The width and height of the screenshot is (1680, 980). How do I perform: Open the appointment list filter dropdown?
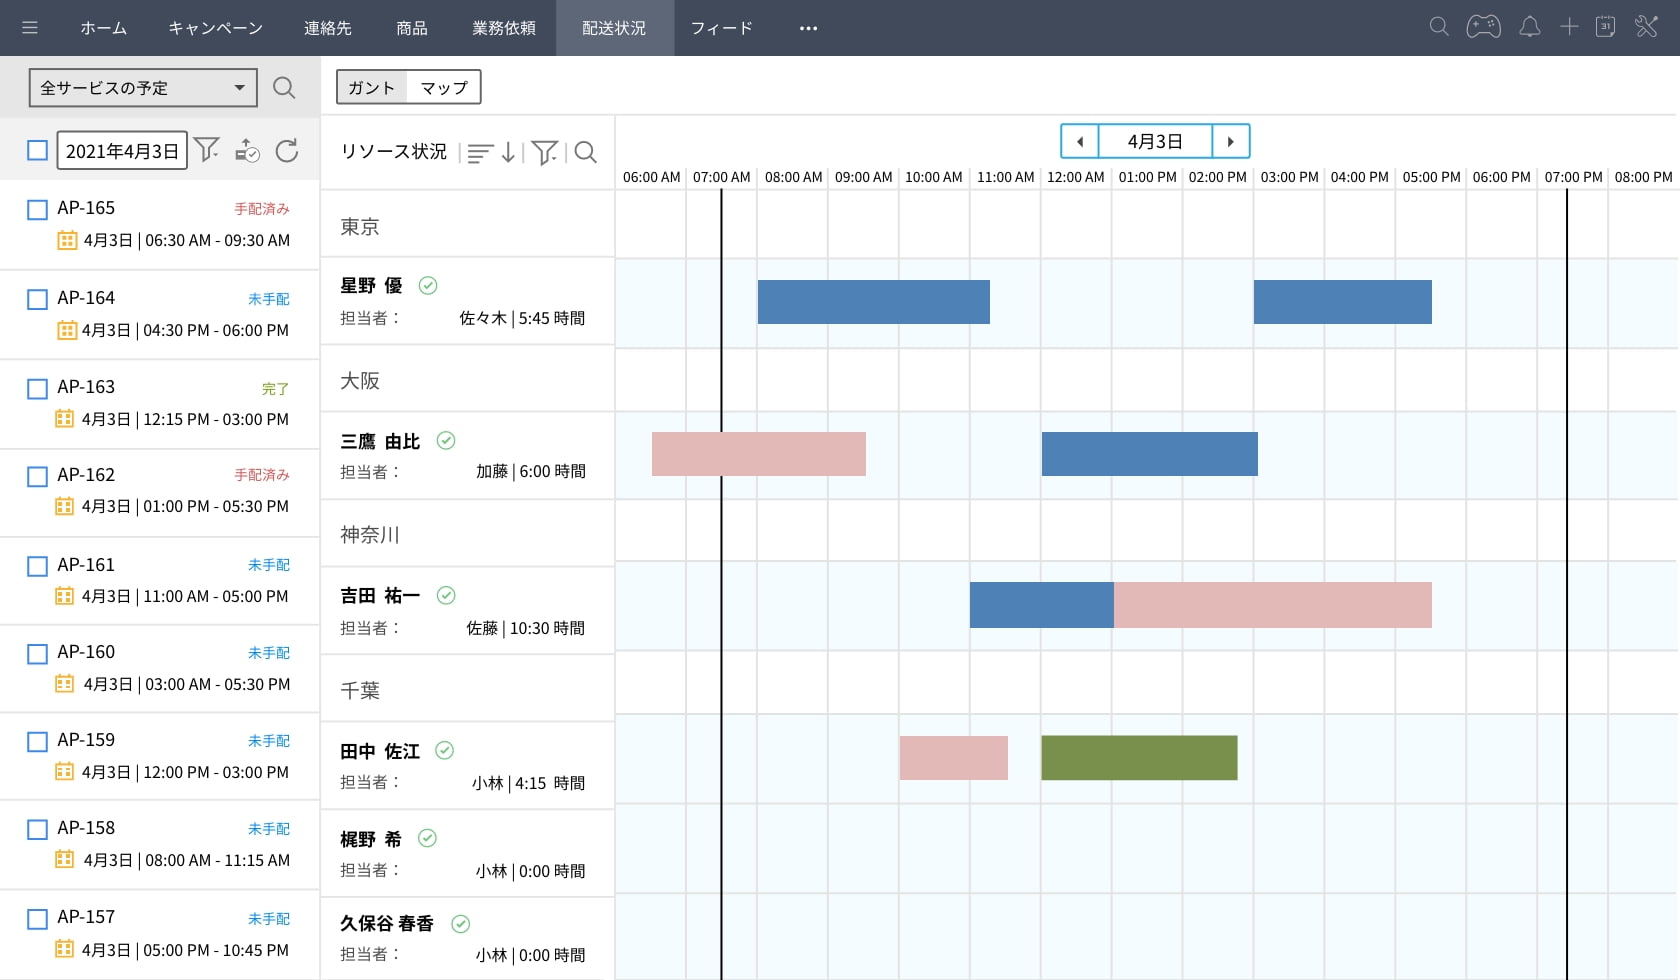coord(207,150)
